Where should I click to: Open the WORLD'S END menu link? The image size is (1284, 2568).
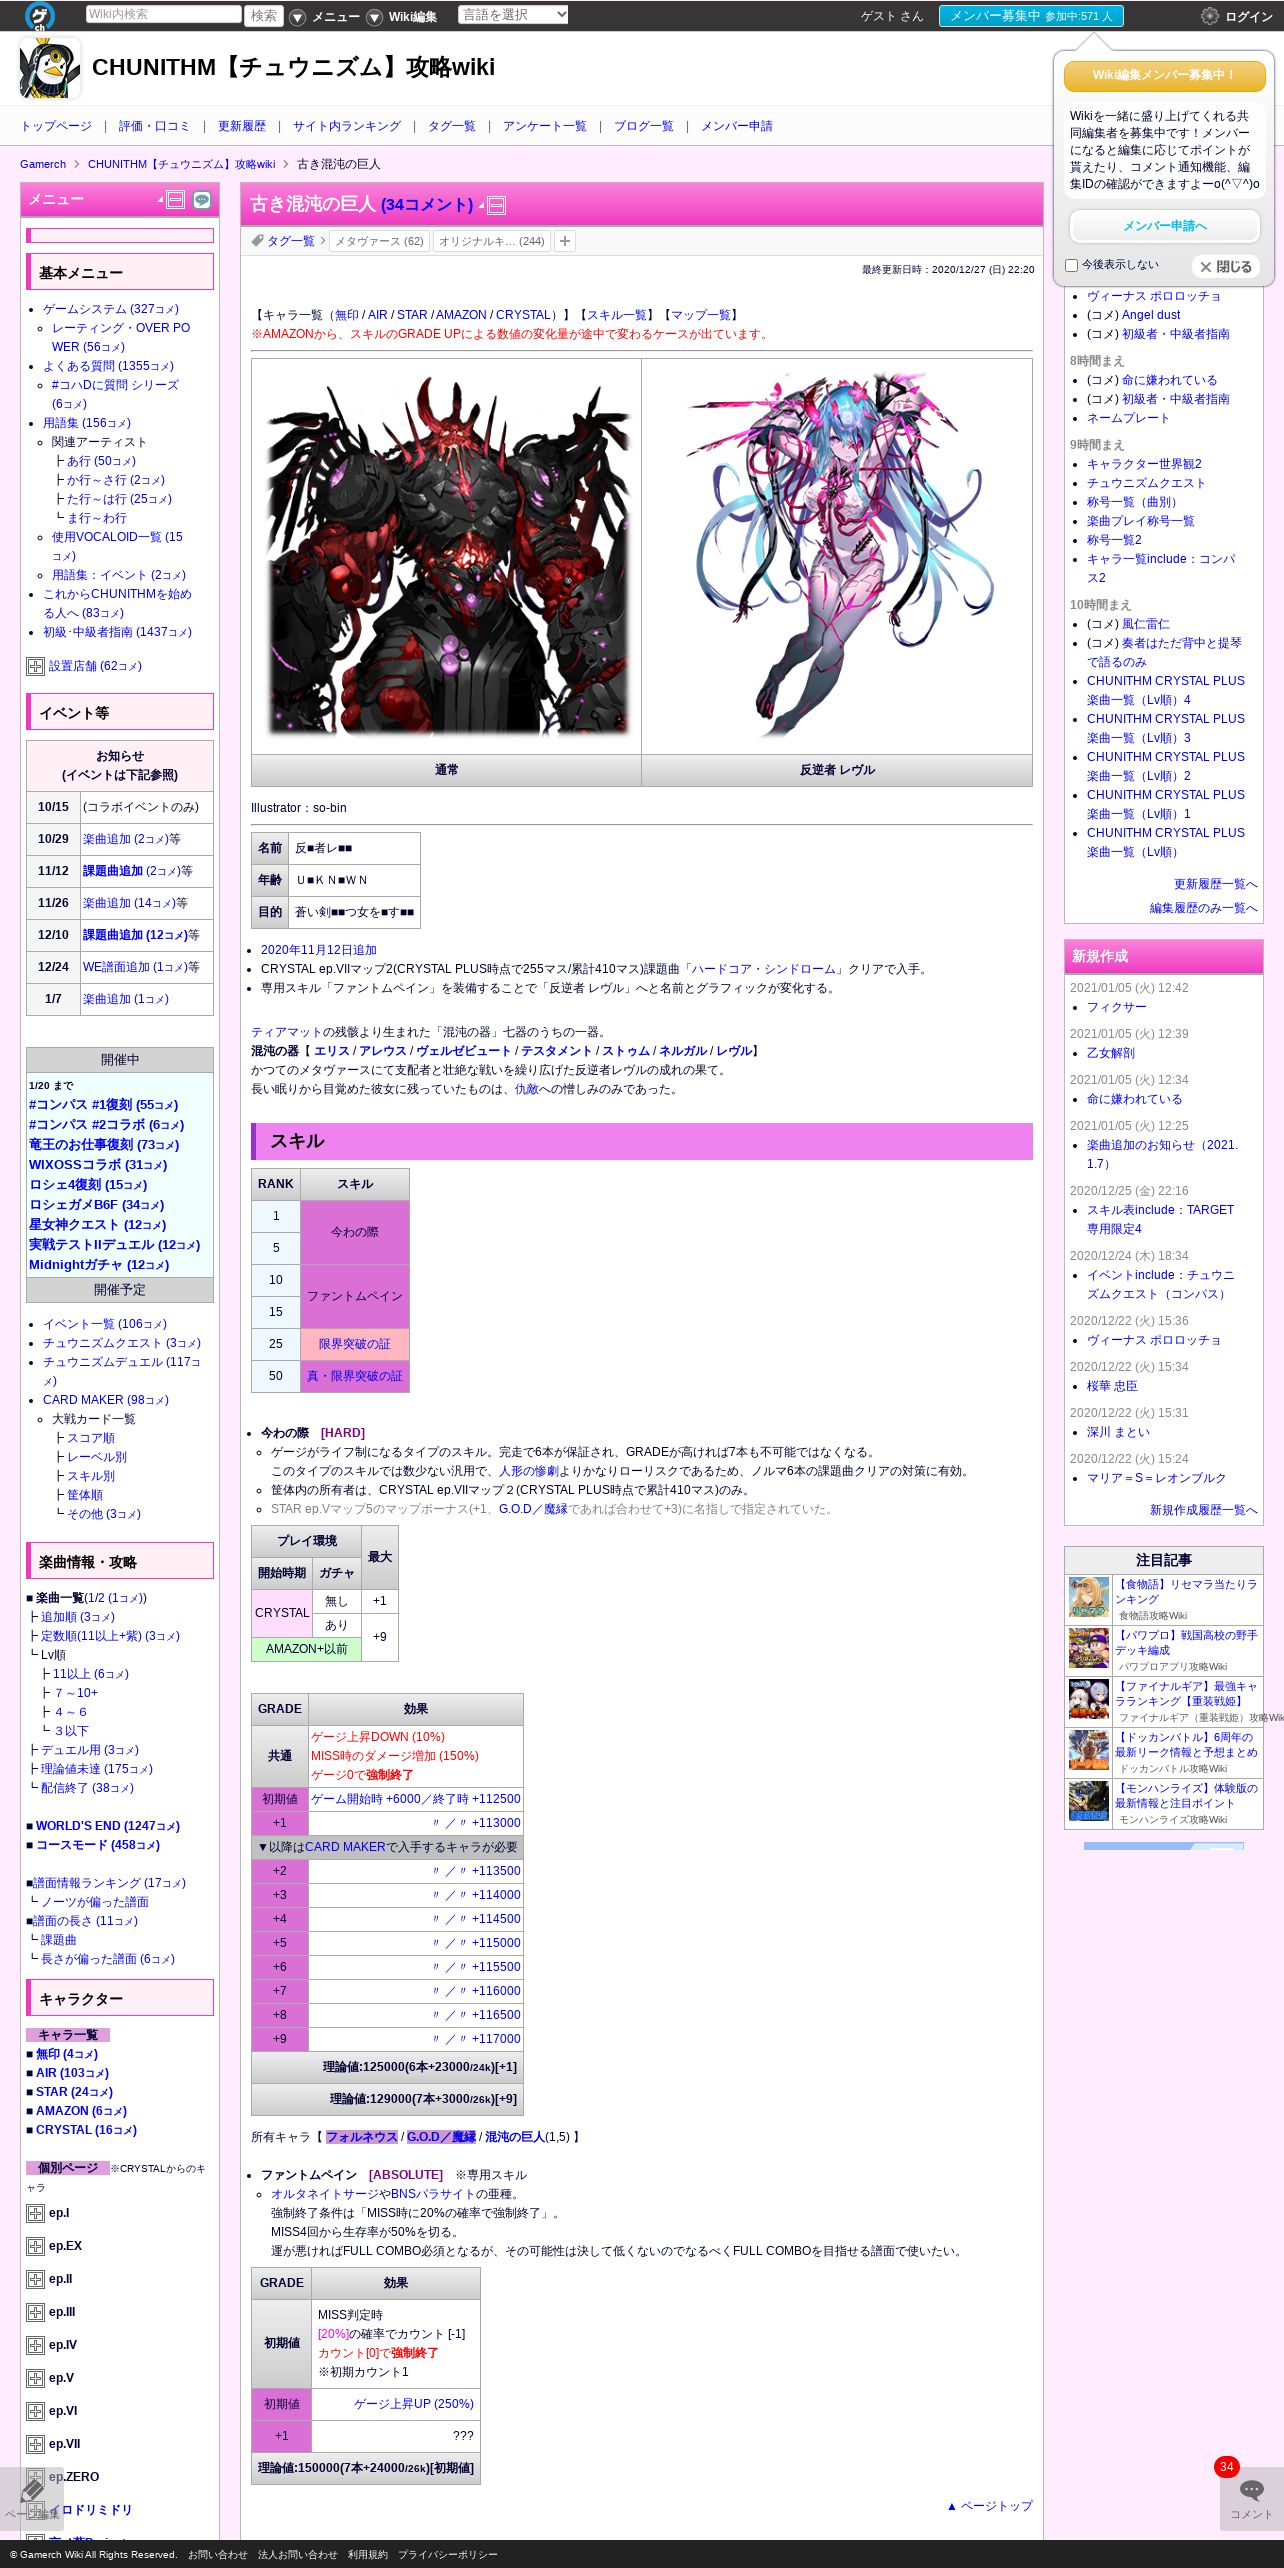coord(108,1826)
